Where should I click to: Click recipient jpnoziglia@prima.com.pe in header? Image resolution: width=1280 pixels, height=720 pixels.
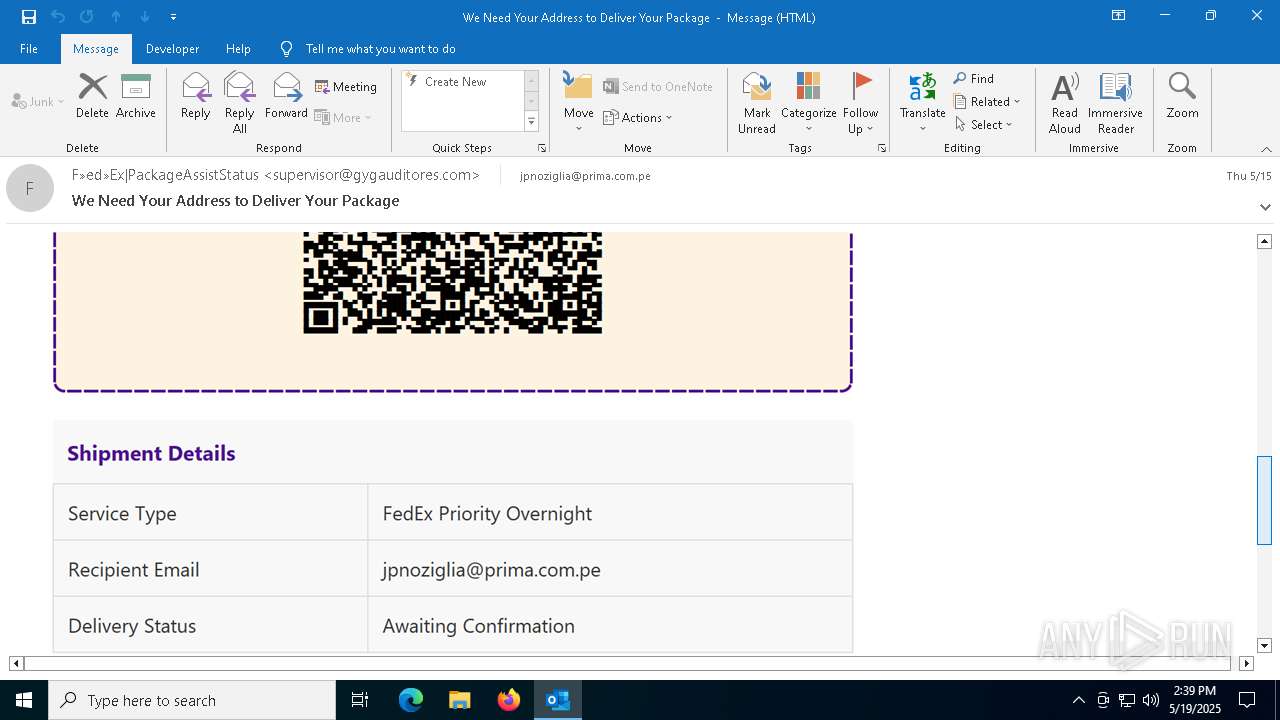585,176
